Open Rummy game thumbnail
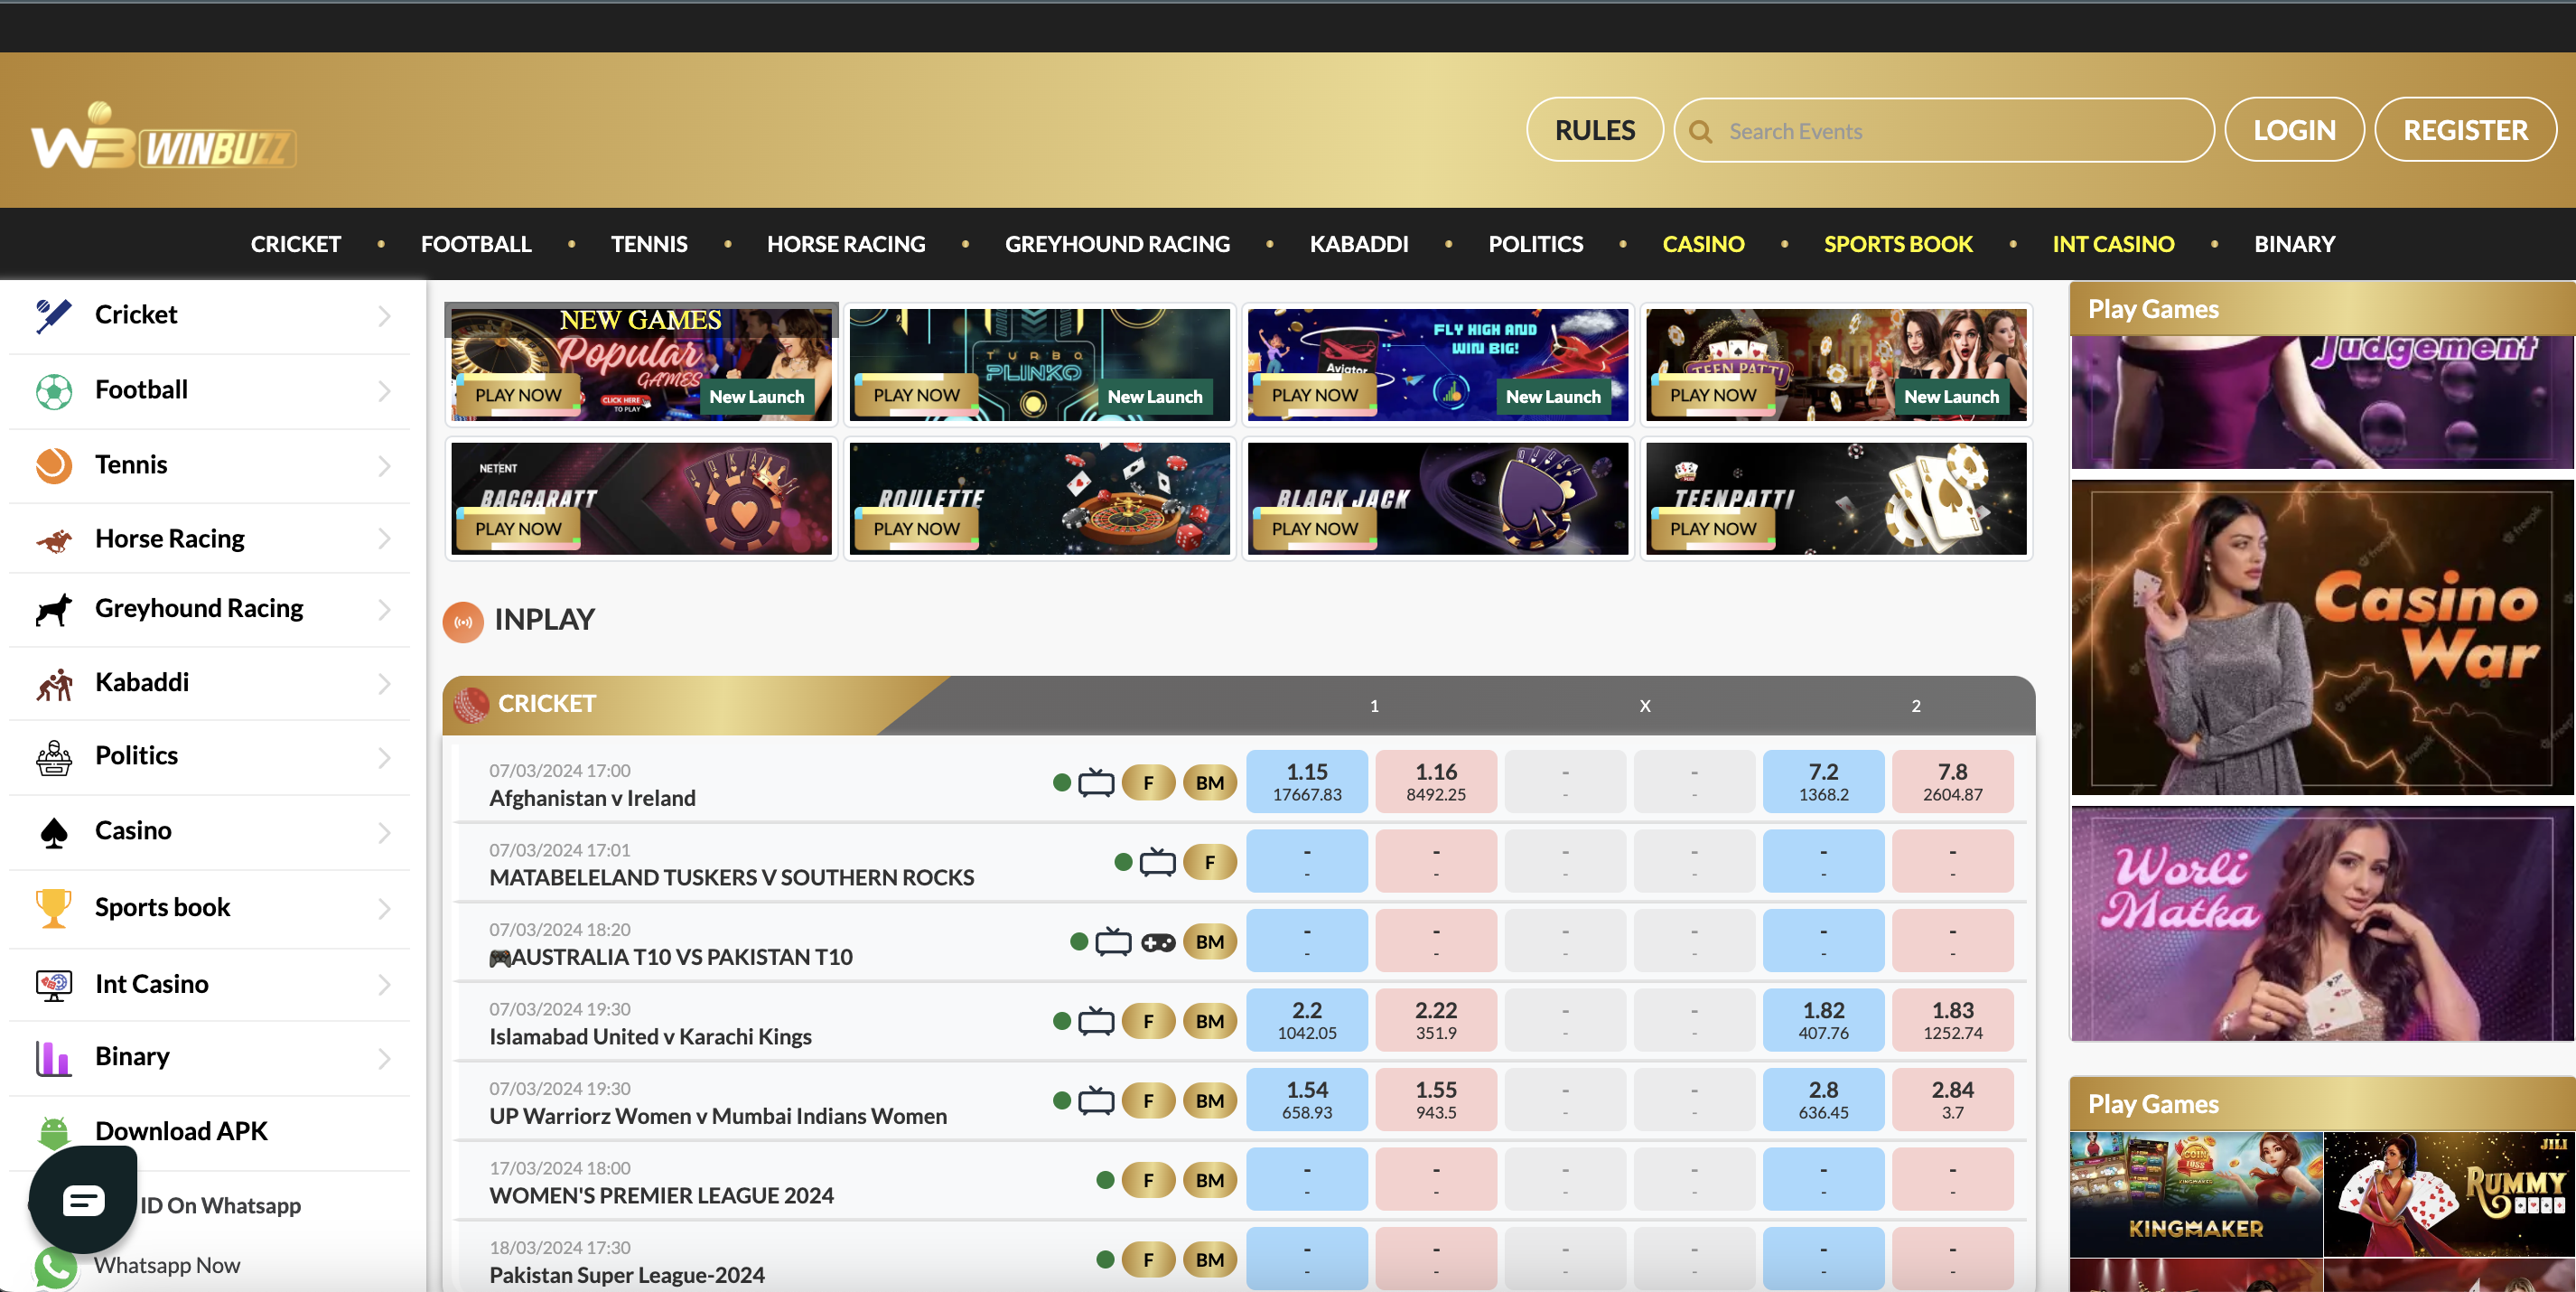Image resolution: width=2576 pixels, height=1292 pixels. point(2449,1194)
